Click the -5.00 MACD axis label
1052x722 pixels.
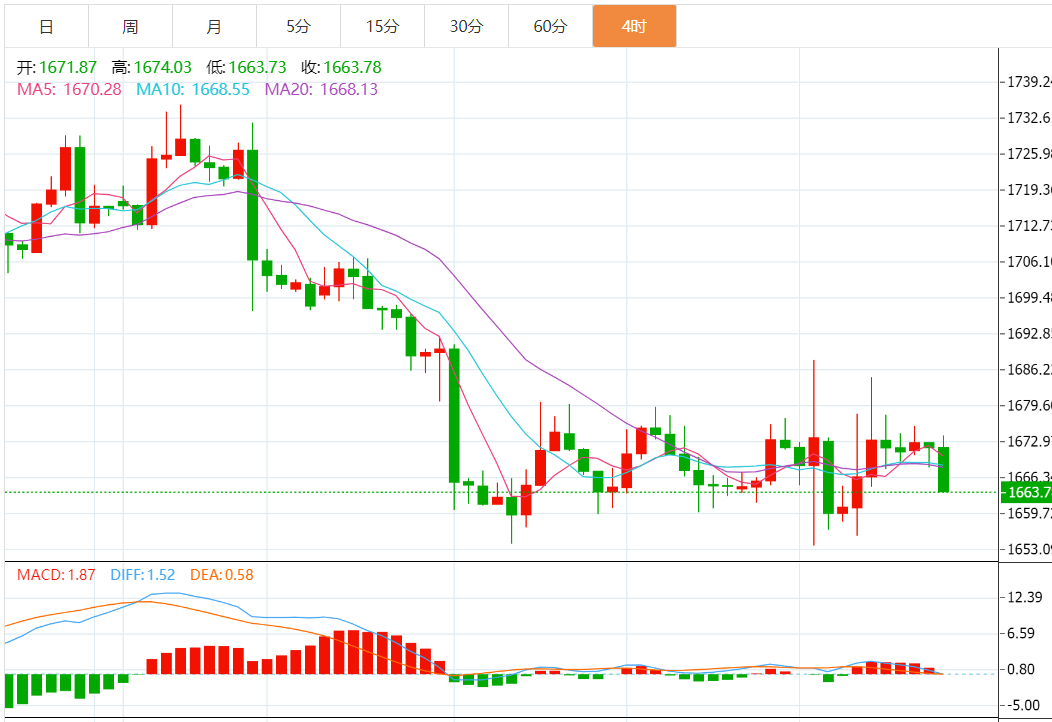pos(1024,705)
